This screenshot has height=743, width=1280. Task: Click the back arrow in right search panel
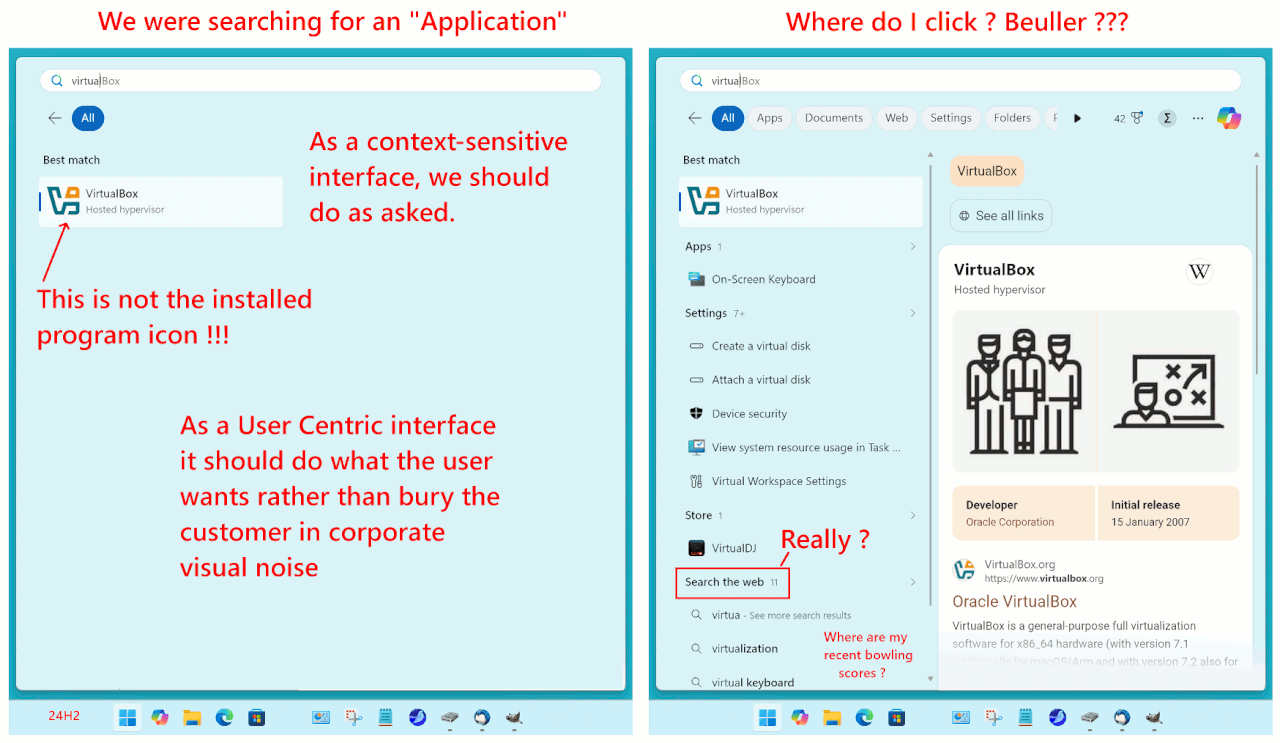(695, 118)
